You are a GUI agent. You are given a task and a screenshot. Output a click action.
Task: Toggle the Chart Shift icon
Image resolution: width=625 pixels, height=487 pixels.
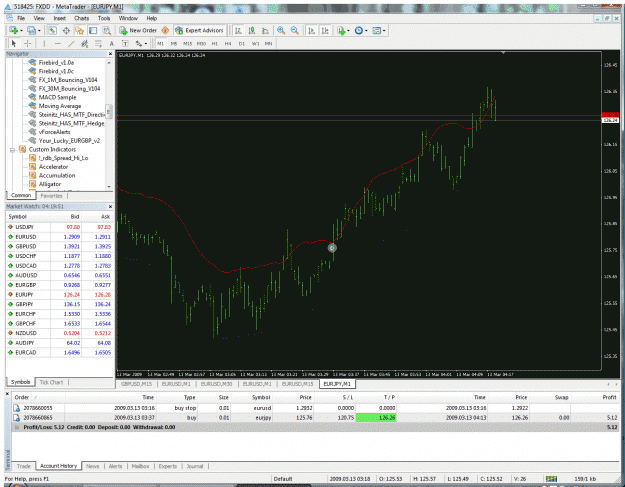pyautogui.click(x=325, y=30)
